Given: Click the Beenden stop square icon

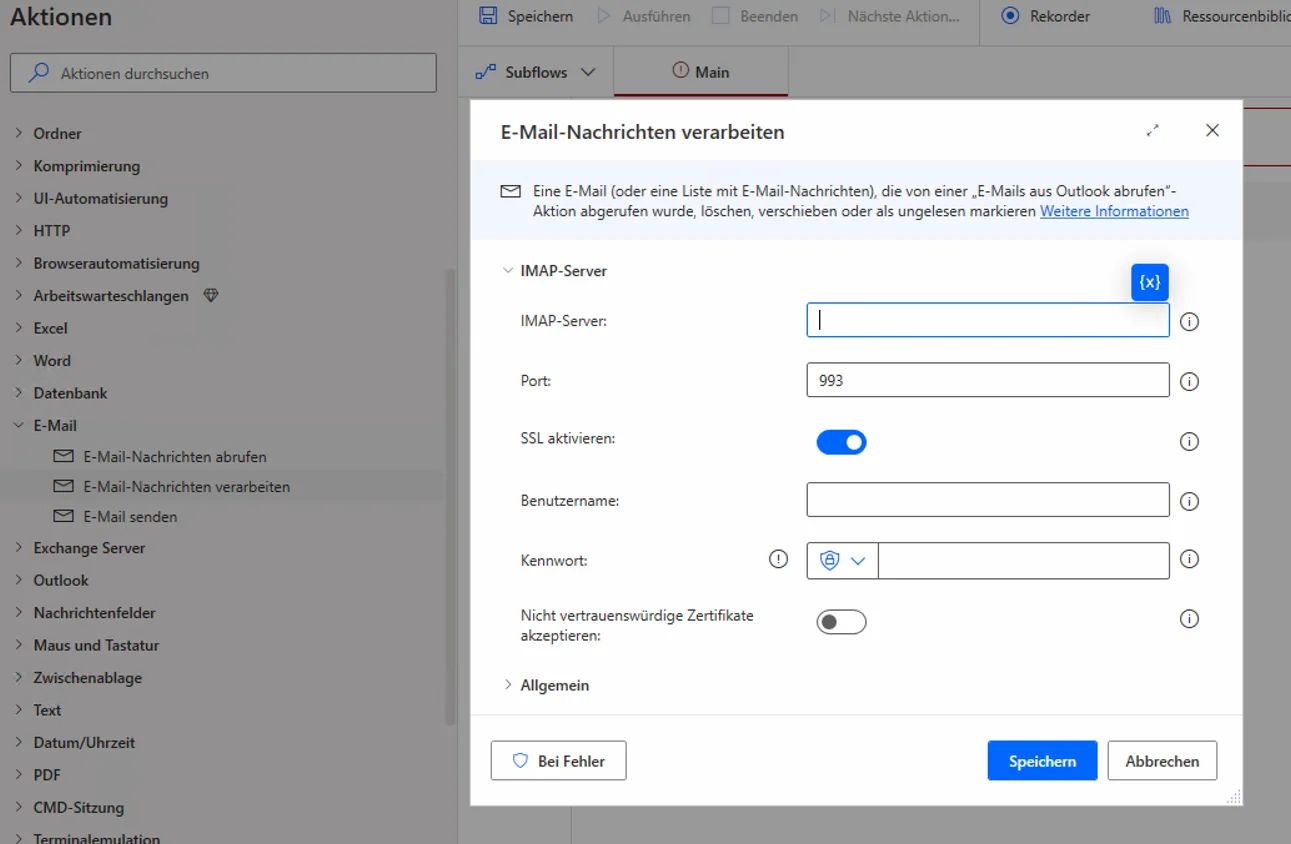Looking at the screenshot, I should coord(720,16).
